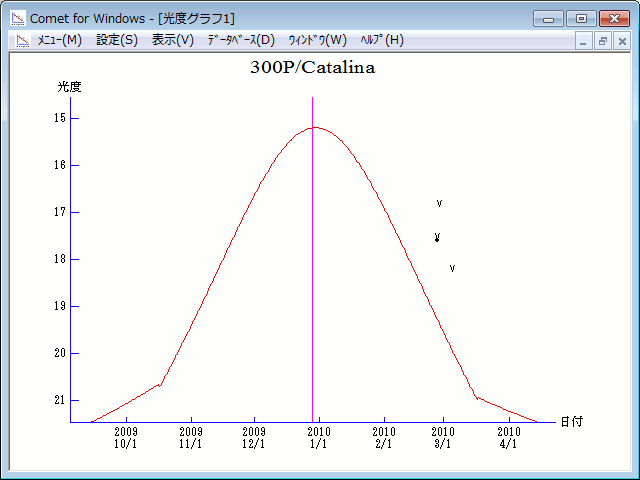Click the graph document icon in menu bar
The height and width of the screenshot is (480, 640).
tap(21, 40)
